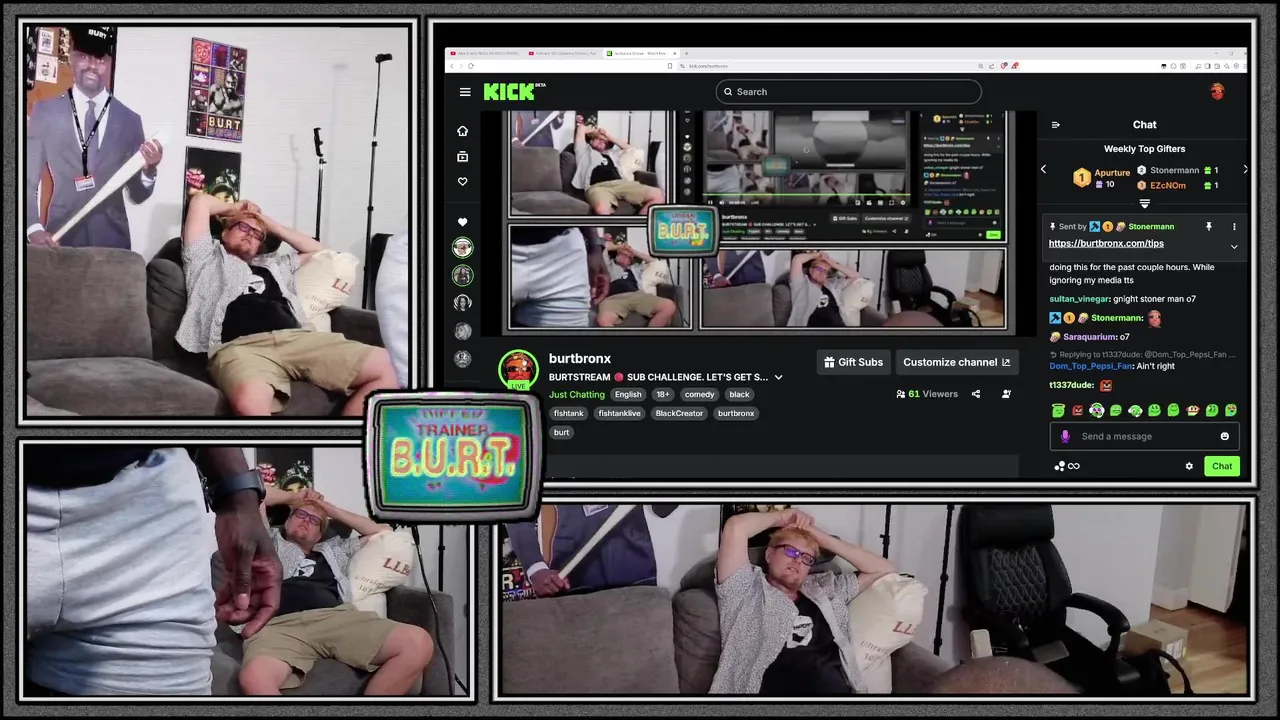Insert the last emote in quick bar

click(x=1231, y=410)
